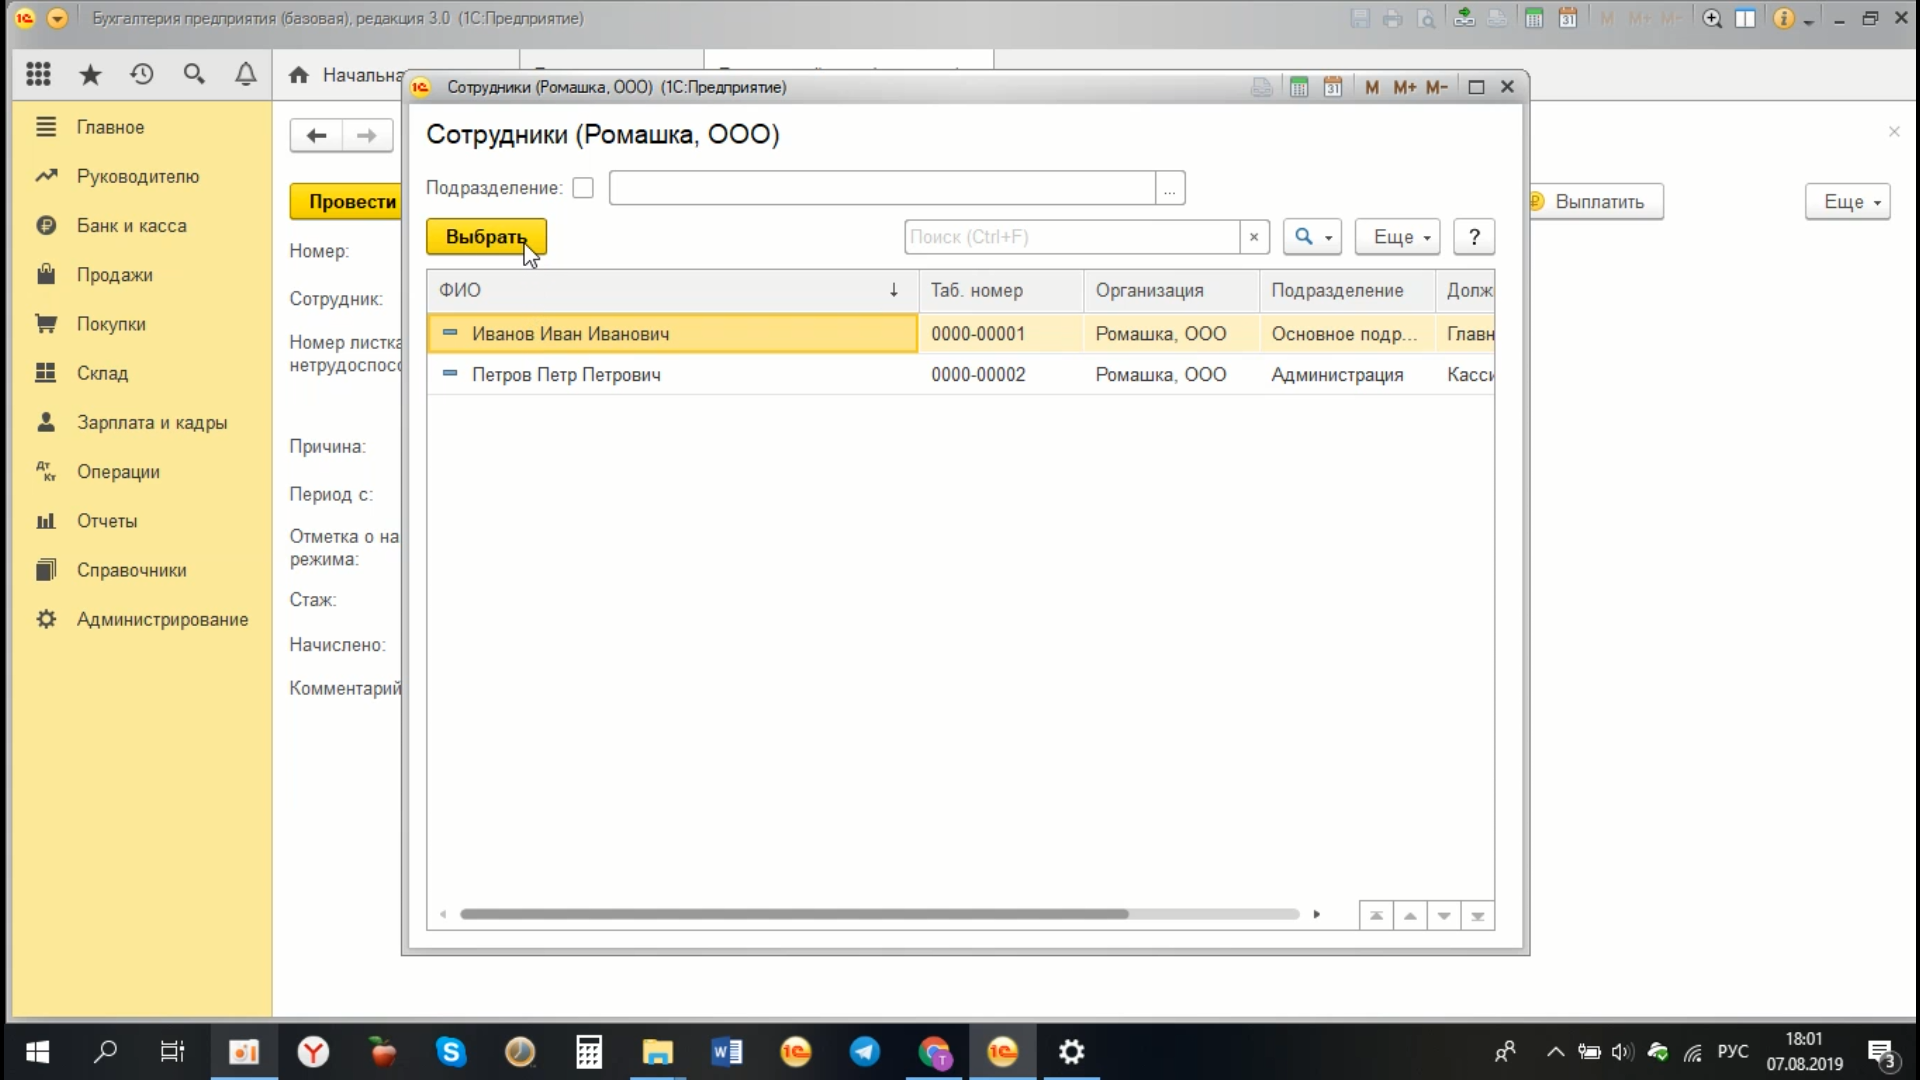This screenshot has width=1920, height=1080.
Task: Open Telegram from the Windows taskbar
Action: pos(864,1052)
